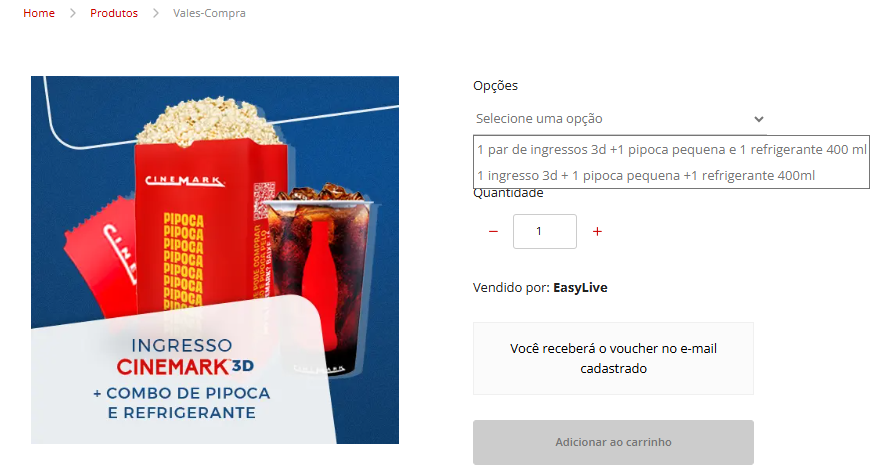Image resolution: width=890 pixels, height=465 pixels.
Task: Click the Vales-Compra breadcrumb item
Action: 209,13
